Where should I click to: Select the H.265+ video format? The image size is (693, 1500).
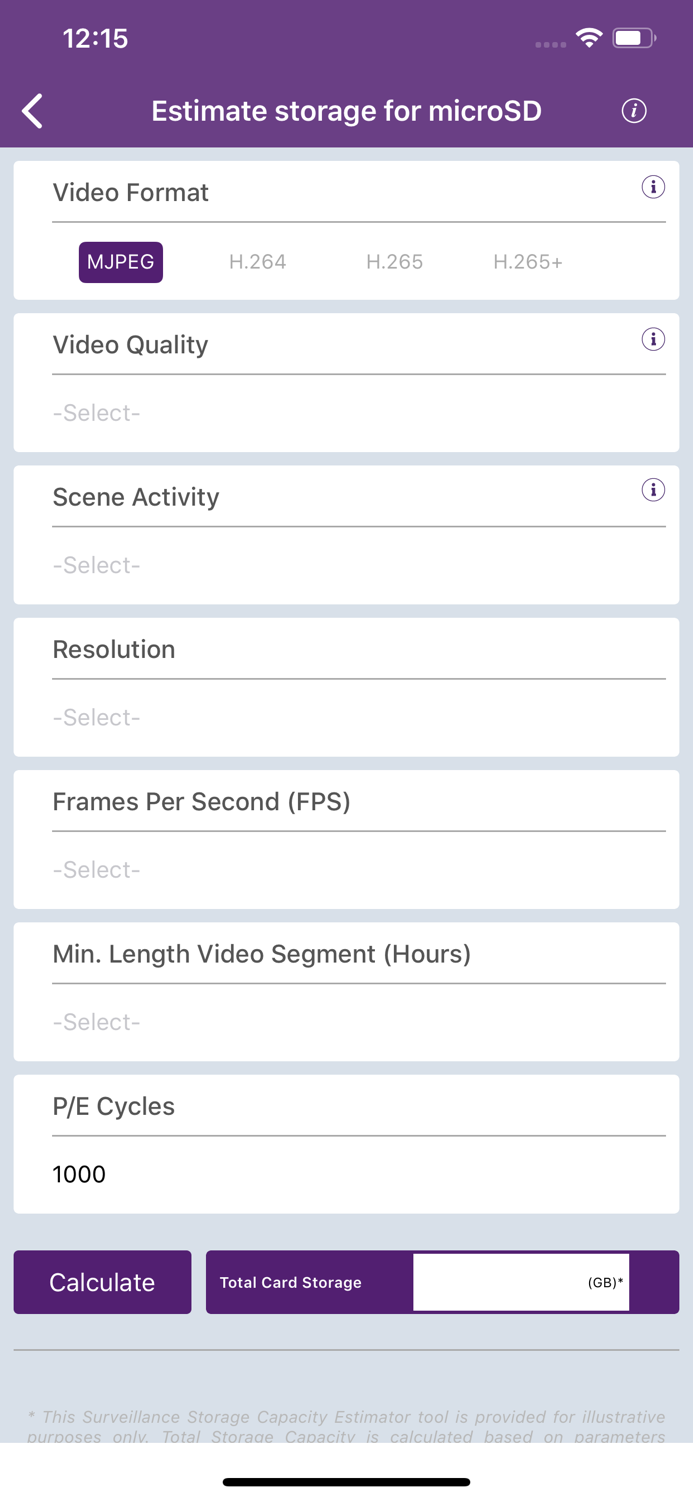click(x=528, y=262)
